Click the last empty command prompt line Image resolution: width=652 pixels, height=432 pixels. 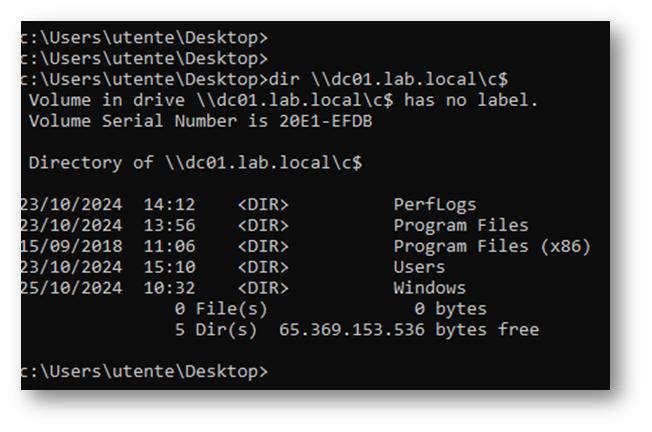point(145,371)
